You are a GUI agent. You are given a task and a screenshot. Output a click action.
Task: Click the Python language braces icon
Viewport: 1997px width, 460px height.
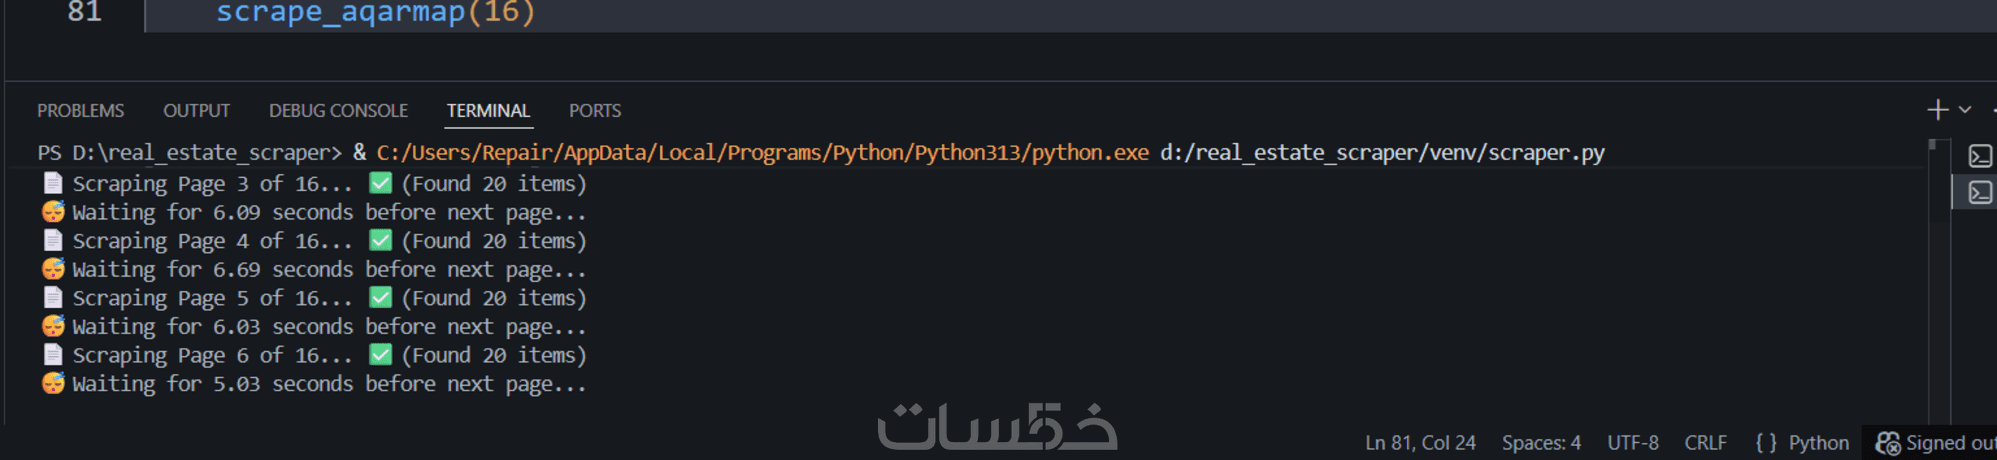(1766, 443)
